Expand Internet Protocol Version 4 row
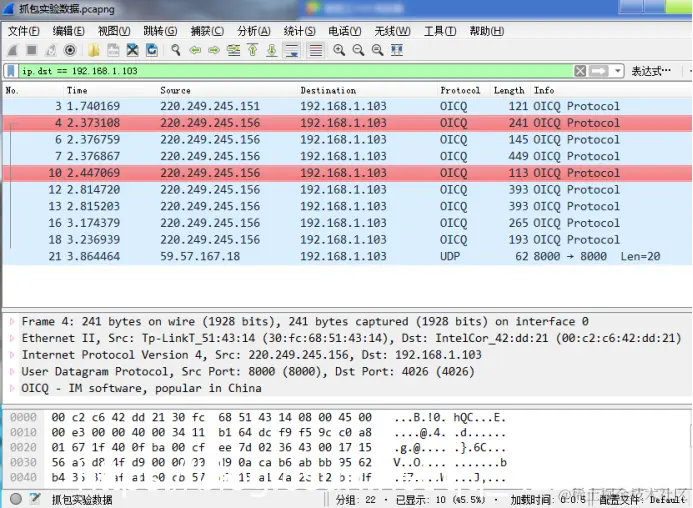The image size is (693, 508). pyautogui.click(x=12, y=355)
